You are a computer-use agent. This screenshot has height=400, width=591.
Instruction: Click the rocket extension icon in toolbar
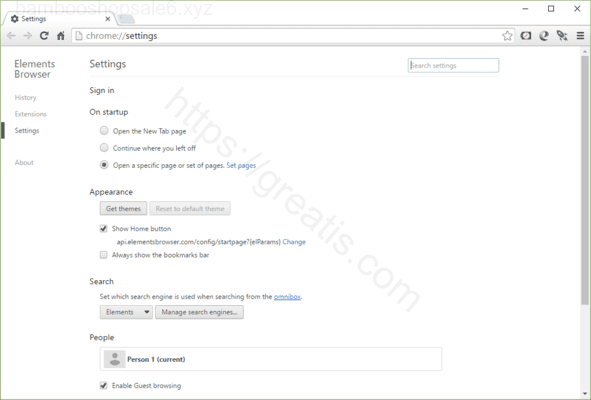pyautogui.click(x=562, y=36)
